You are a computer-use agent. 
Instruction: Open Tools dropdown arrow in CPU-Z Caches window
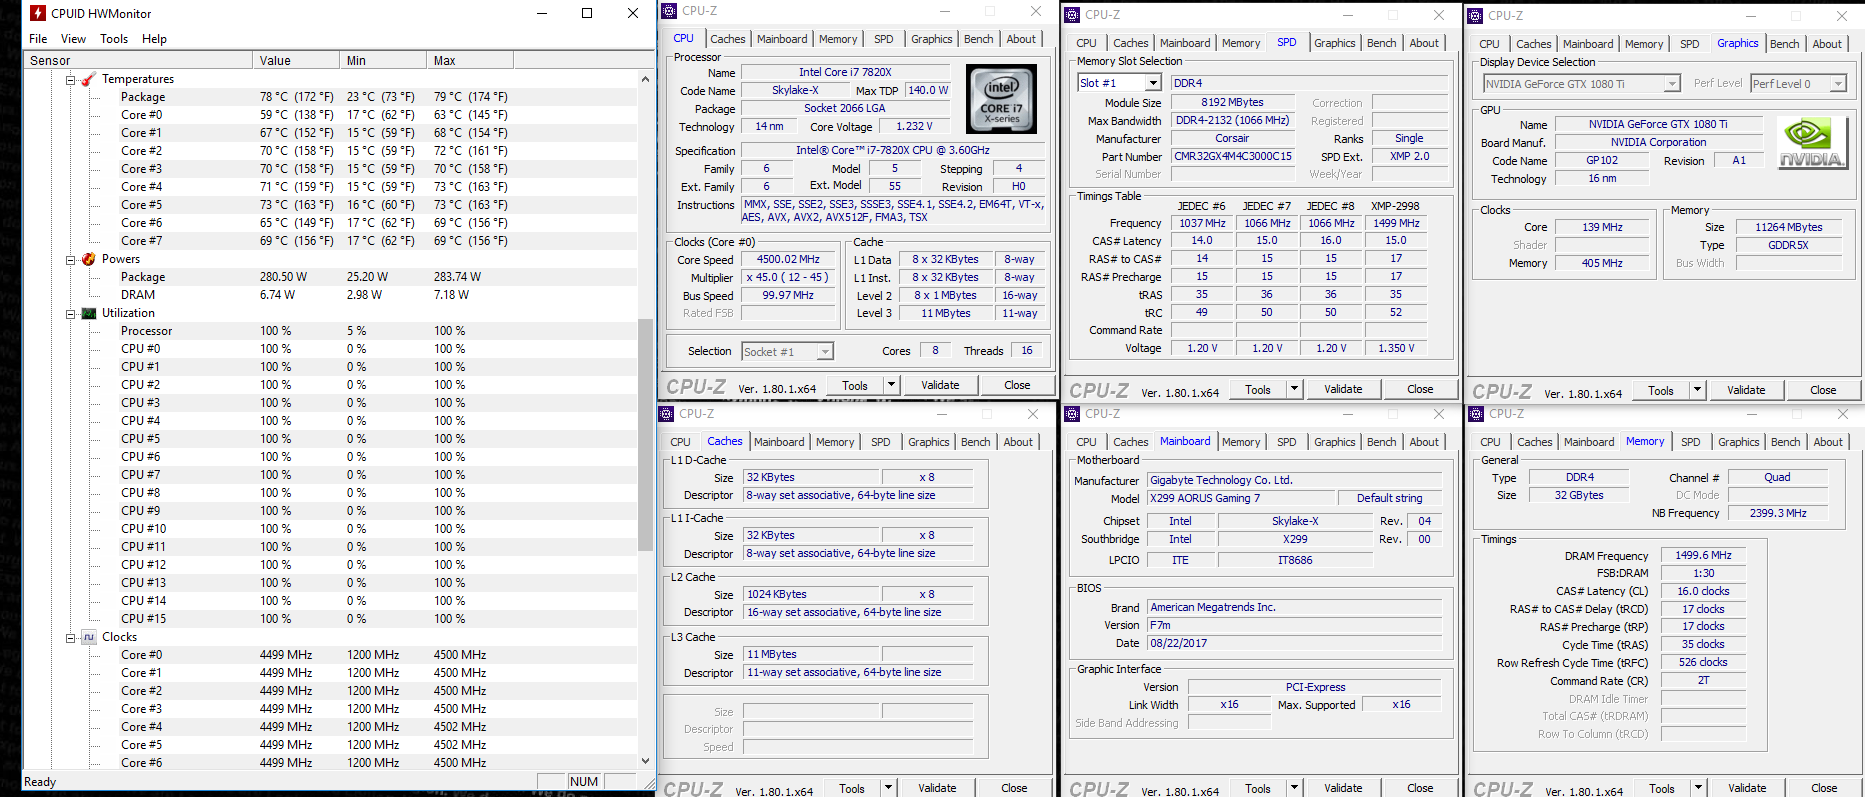(x=888, y=788)
